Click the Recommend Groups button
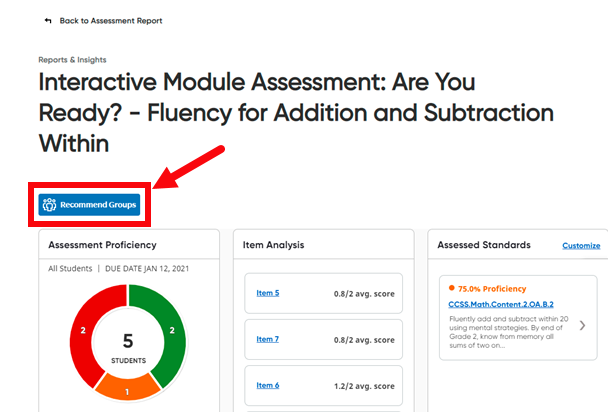This screenshot has width=608, height=412. [89, 205]
